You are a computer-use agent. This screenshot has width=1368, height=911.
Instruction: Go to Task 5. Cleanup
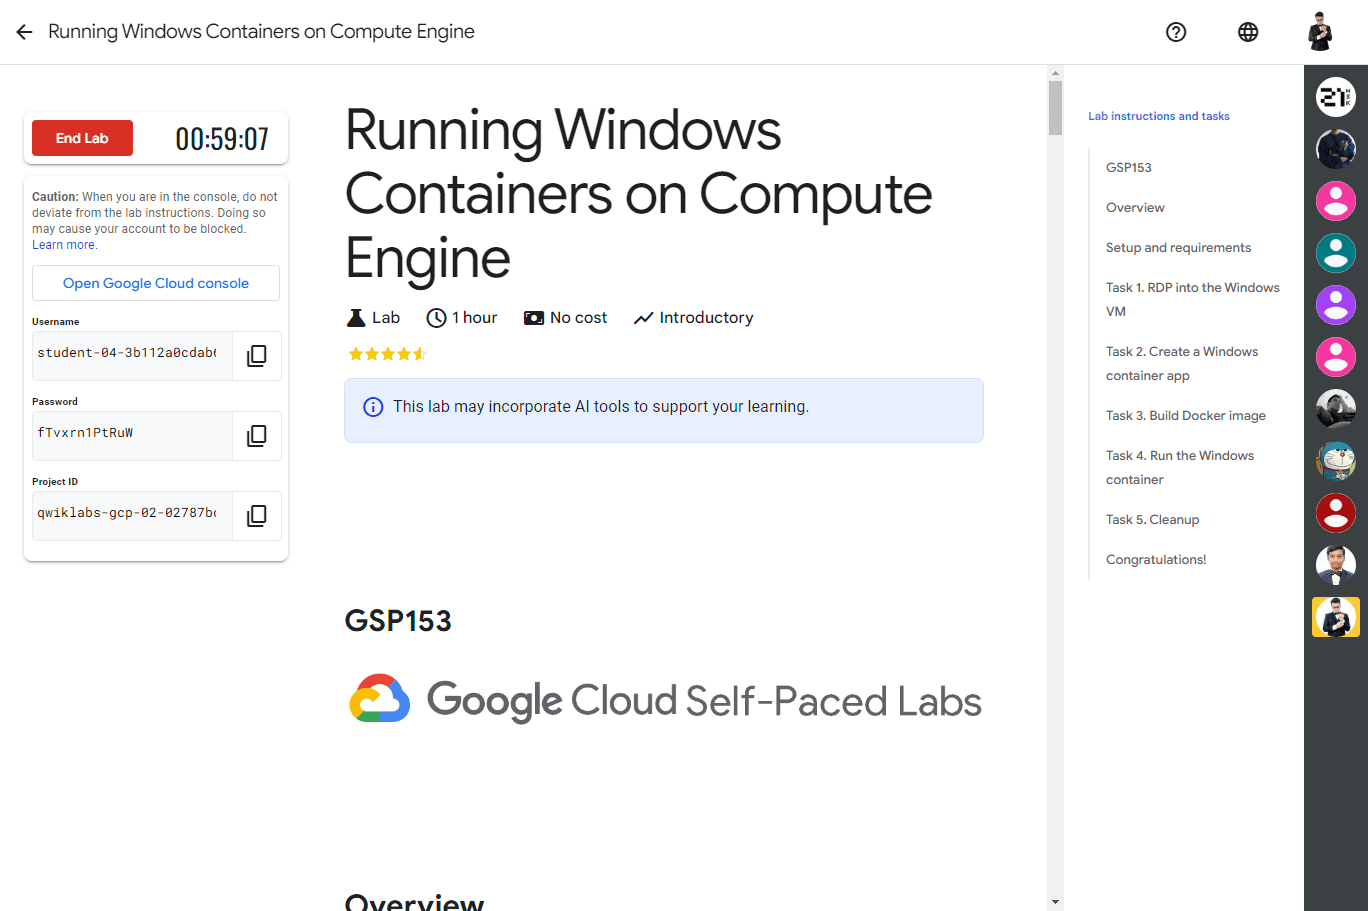(x=1152, y=519)
